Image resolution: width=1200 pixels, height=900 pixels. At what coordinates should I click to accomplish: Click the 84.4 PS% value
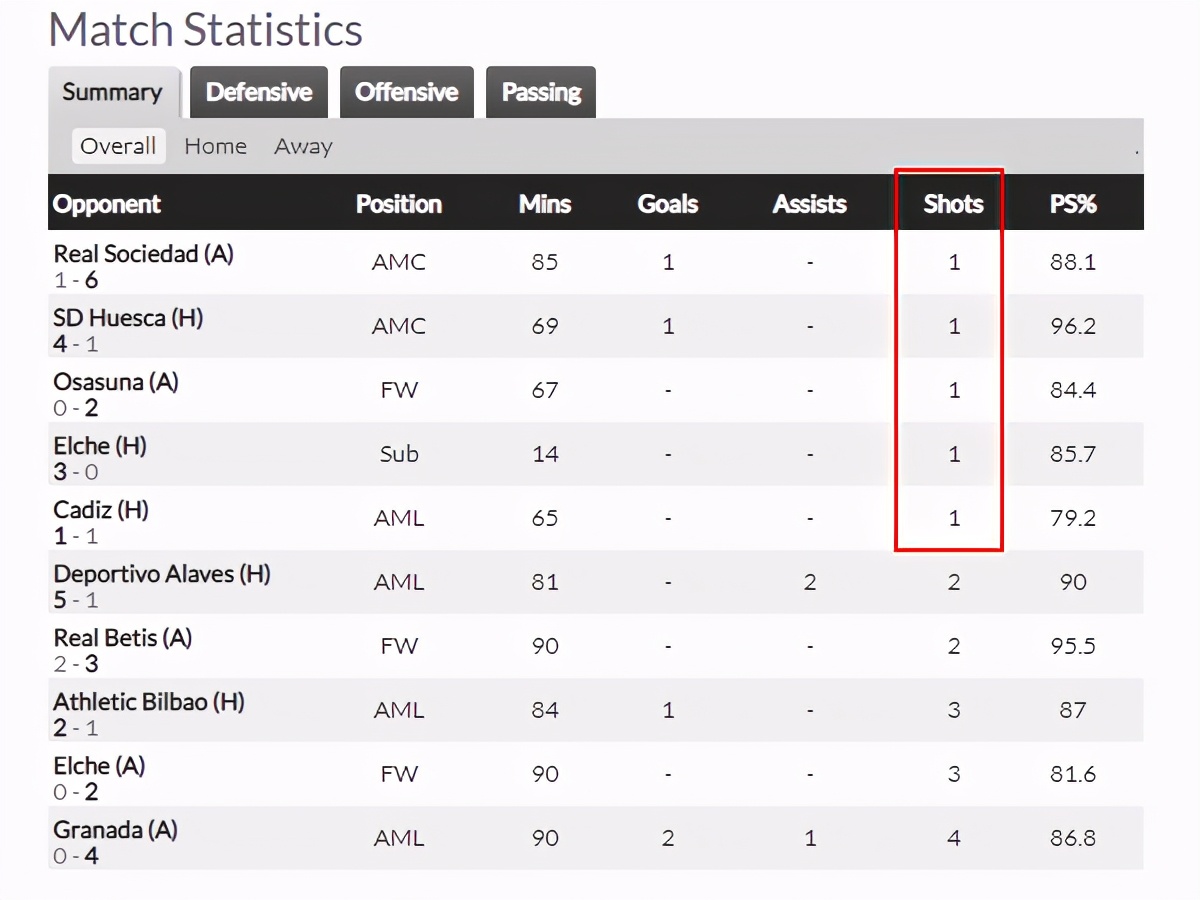(x=1073, y=390)
